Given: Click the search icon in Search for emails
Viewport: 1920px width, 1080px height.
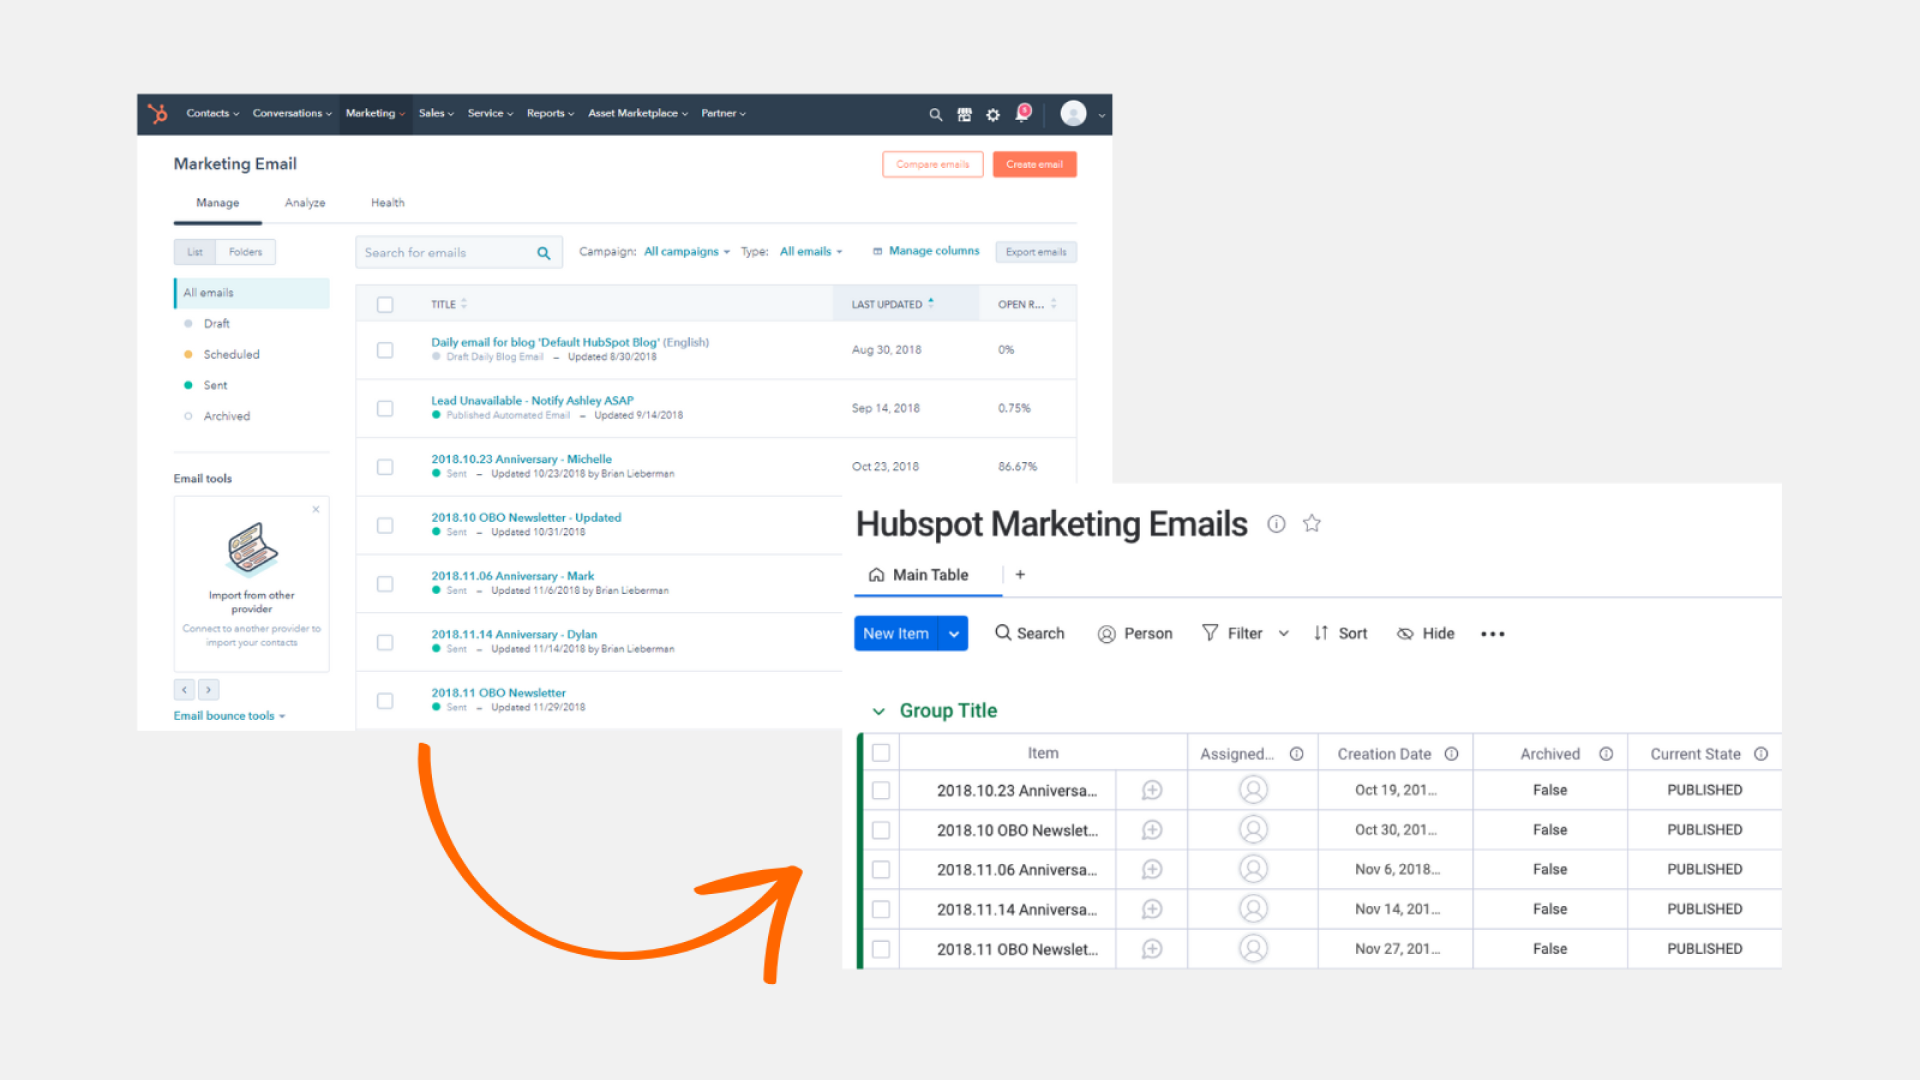Looking at the screenshot, I should pyautogui.click(x=543, y=253).
